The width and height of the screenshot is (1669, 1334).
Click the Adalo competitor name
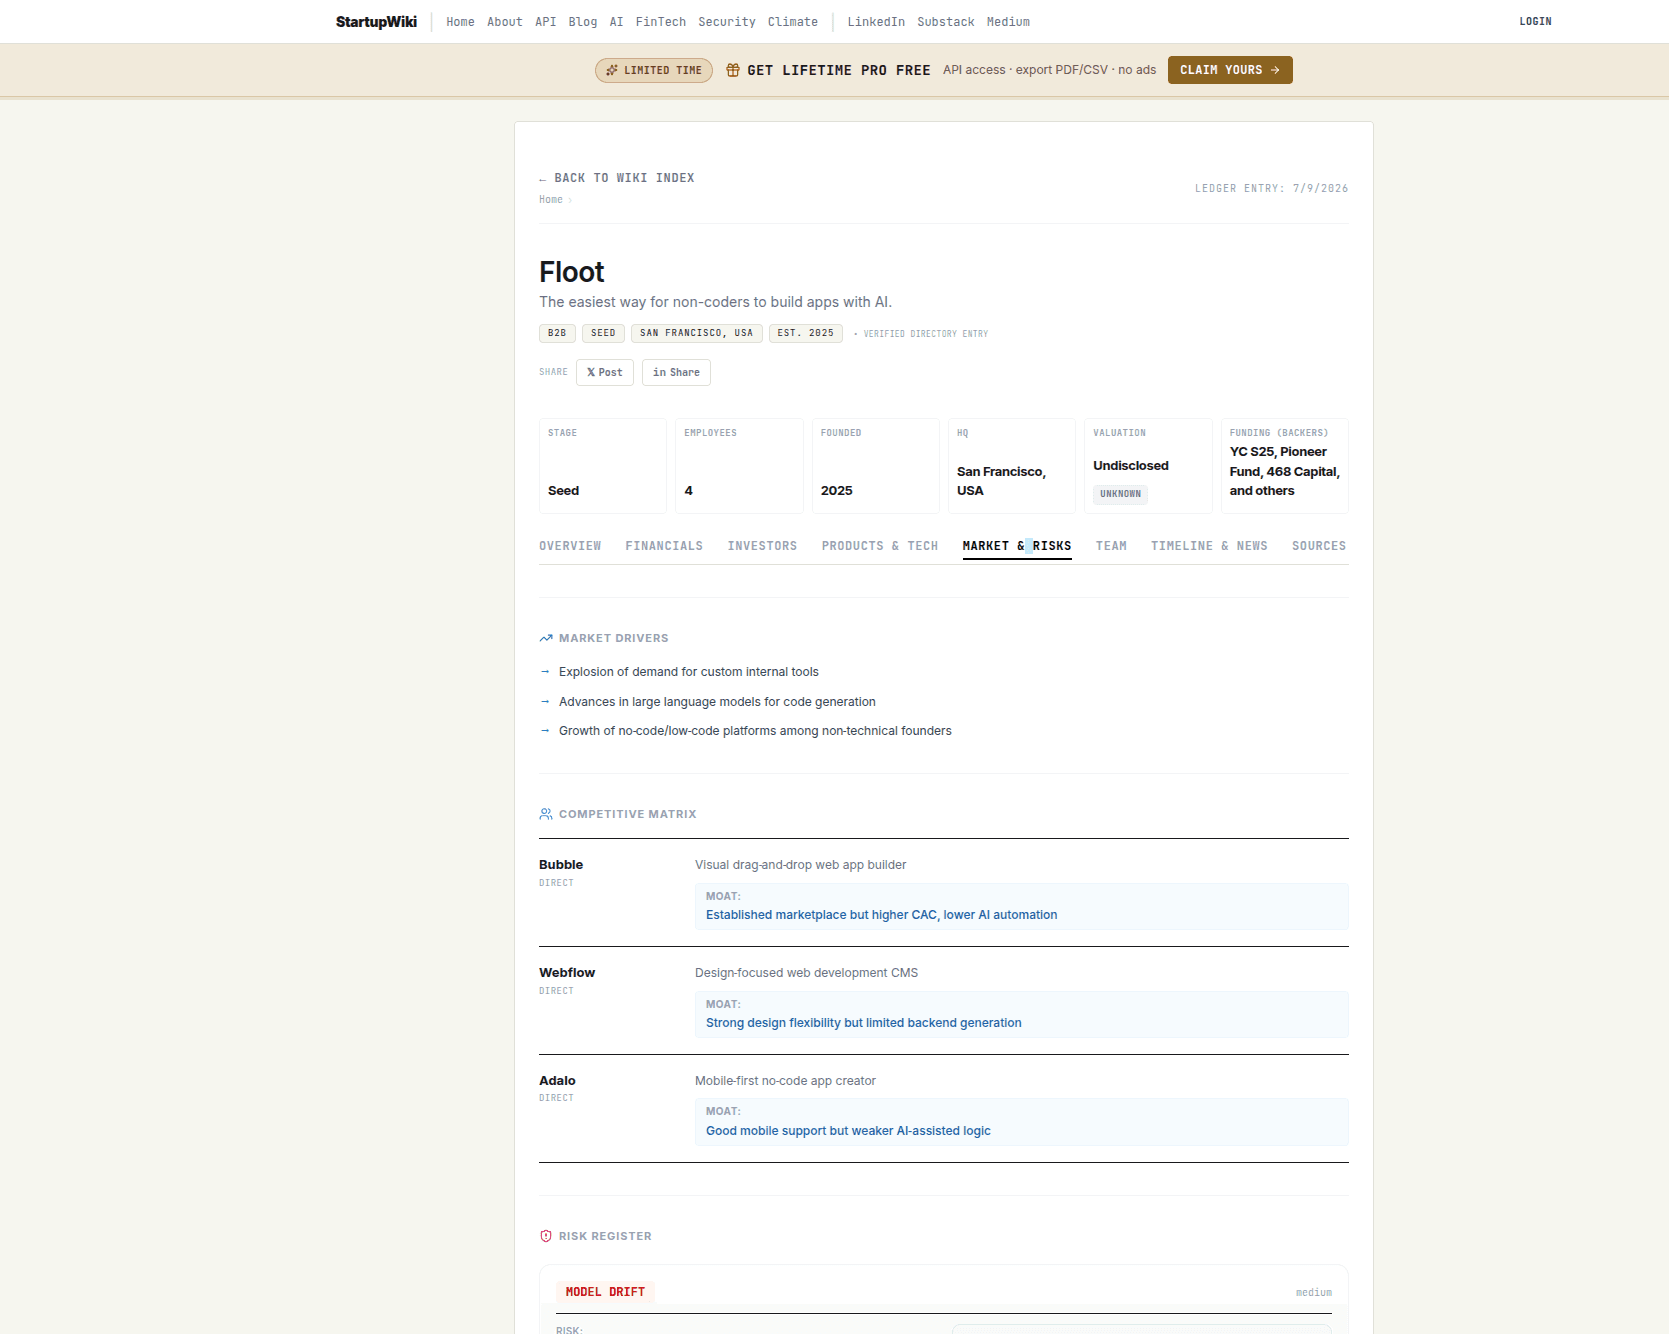coord(557,1081)
